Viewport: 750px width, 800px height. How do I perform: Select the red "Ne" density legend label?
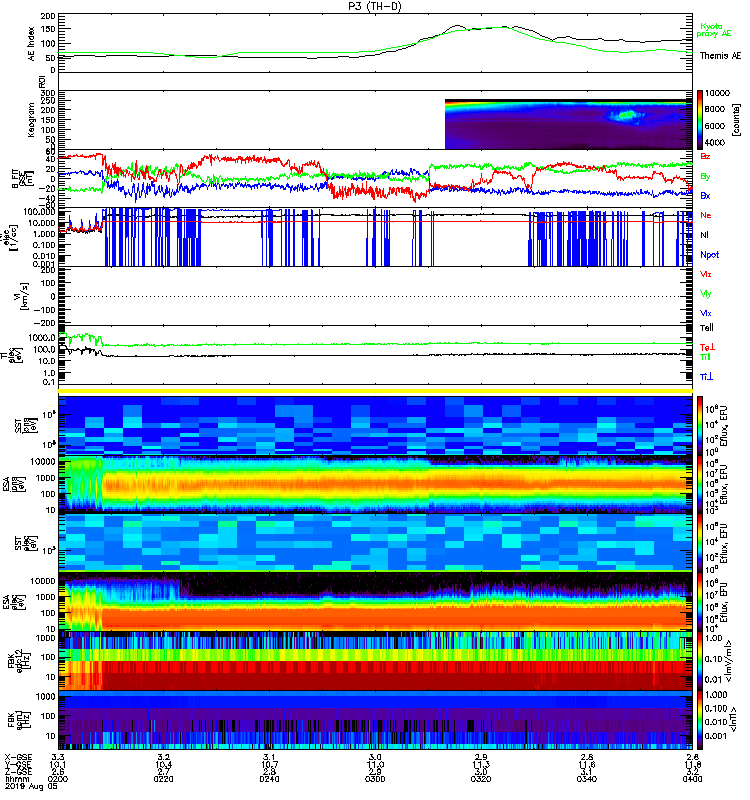706,215
